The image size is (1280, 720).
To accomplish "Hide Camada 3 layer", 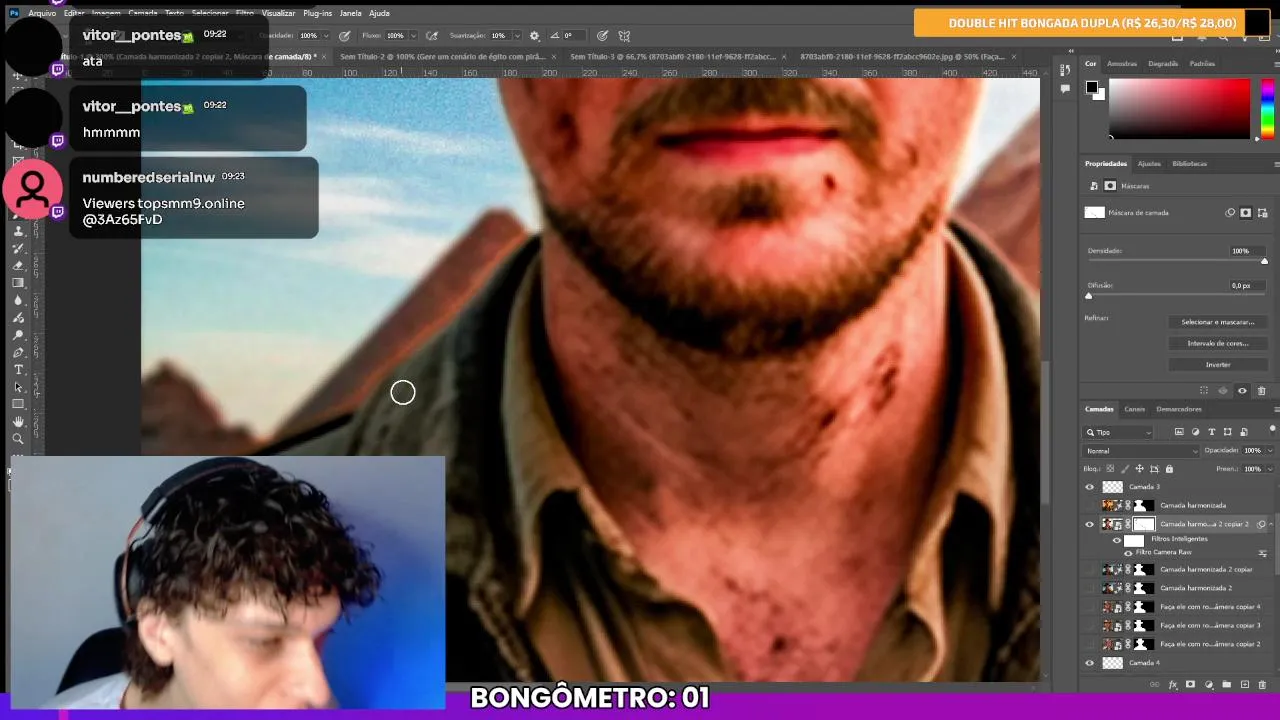I will click(x=1090, y=487).
